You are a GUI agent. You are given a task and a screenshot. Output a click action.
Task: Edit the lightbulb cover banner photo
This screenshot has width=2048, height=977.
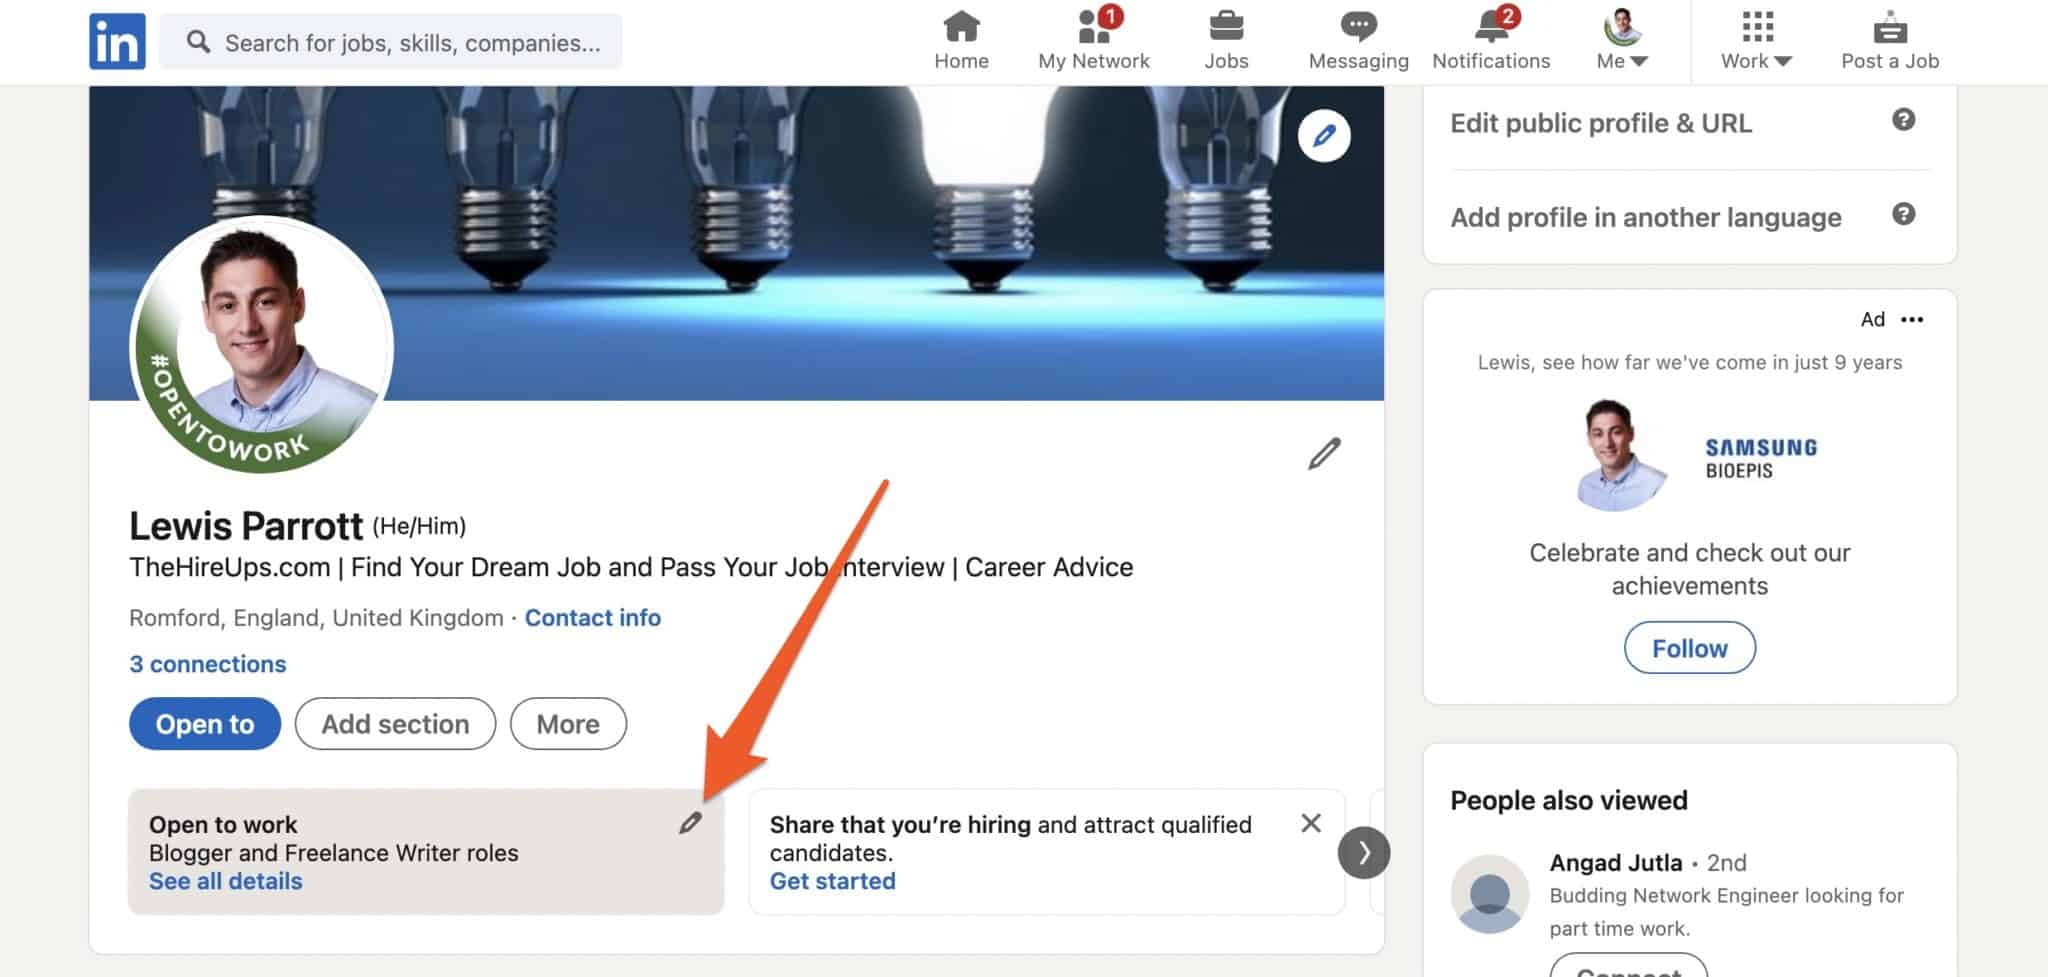point(1324,135)
